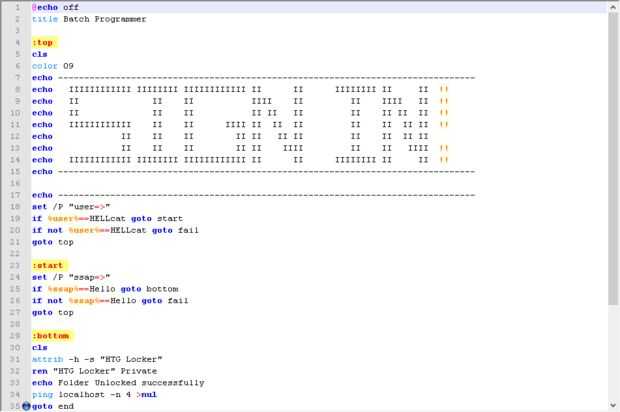This screenshot has width=620, height=412.
Task: Click 'goto top' on line 27
Action: (x=53, y=313)
